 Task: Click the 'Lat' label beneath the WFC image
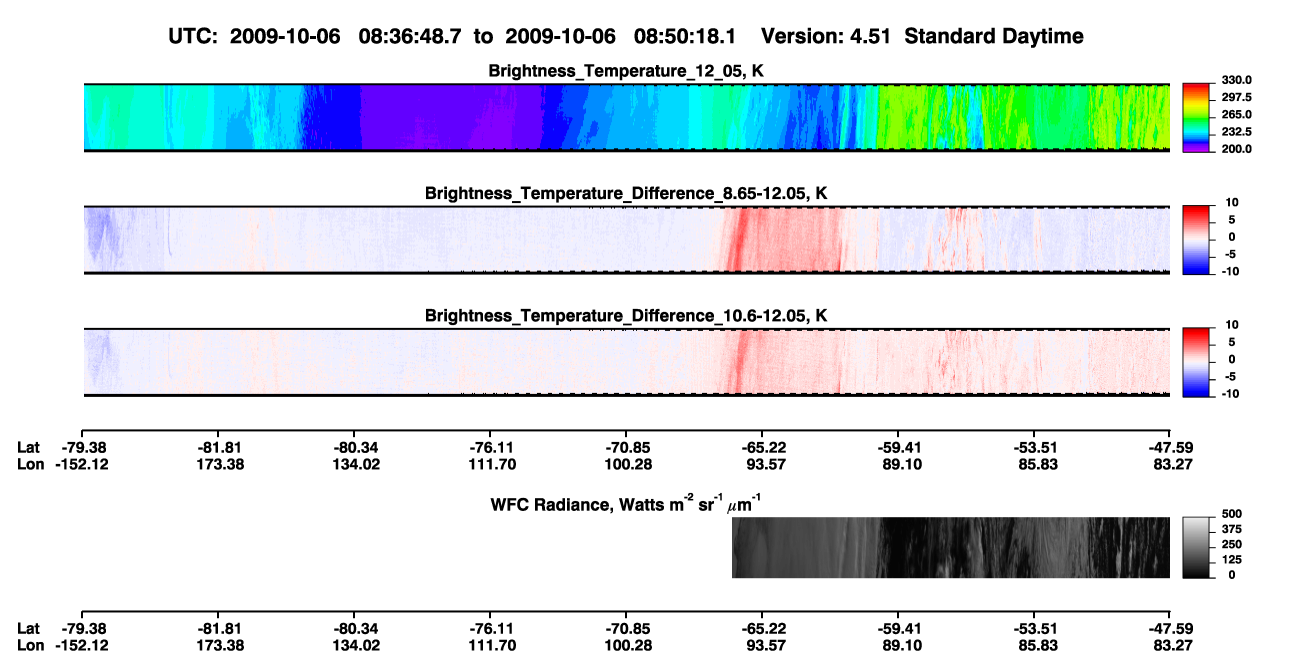pyautogui.click(x=28, y=628)
